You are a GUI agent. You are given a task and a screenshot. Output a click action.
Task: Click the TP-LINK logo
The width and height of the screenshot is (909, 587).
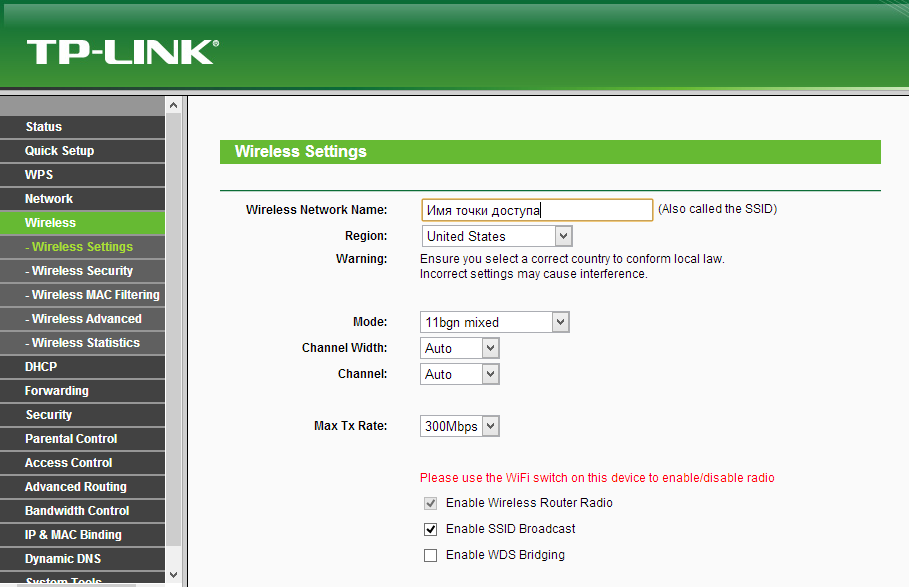point(122,52)
